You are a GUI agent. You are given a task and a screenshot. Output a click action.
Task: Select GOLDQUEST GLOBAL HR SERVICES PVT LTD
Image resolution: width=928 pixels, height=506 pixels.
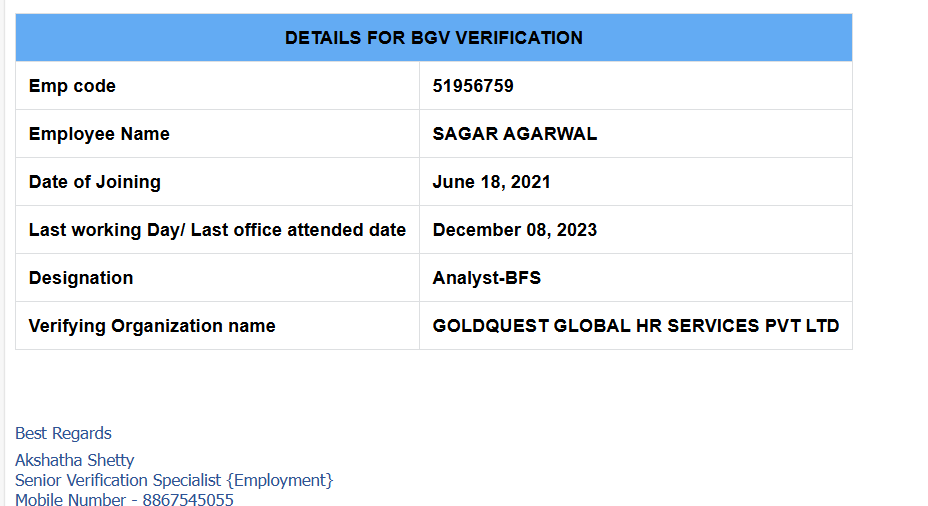click(x=635, y=326)
